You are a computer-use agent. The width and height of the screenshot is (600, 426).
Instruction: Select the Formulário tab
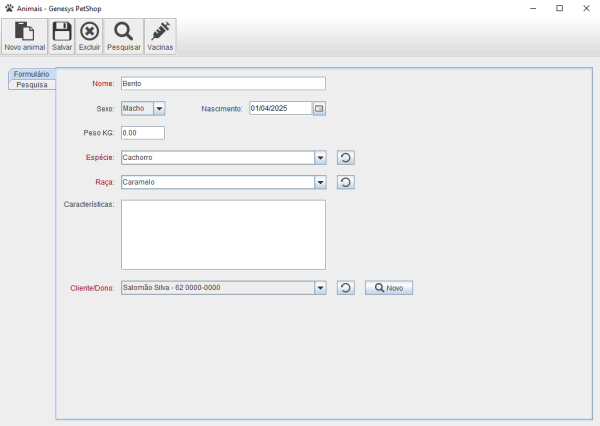point(32,74)
